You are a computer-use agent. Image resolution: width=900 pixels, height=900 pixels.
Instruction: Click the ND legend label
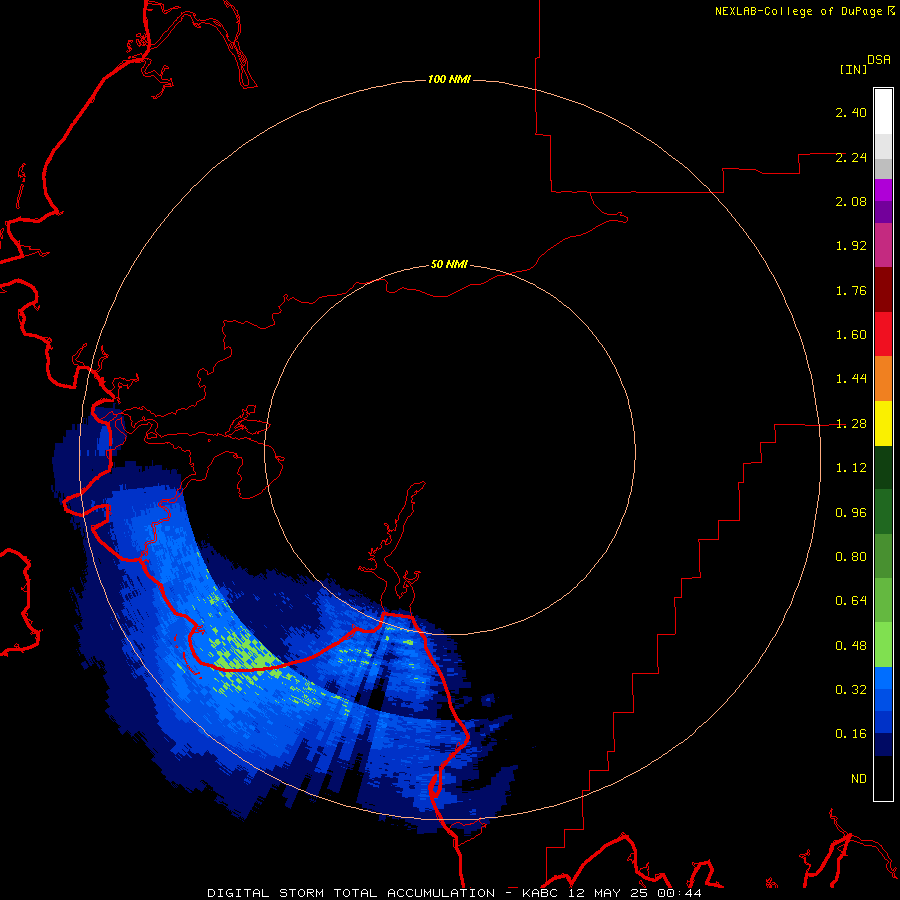[x=859, y=779]
